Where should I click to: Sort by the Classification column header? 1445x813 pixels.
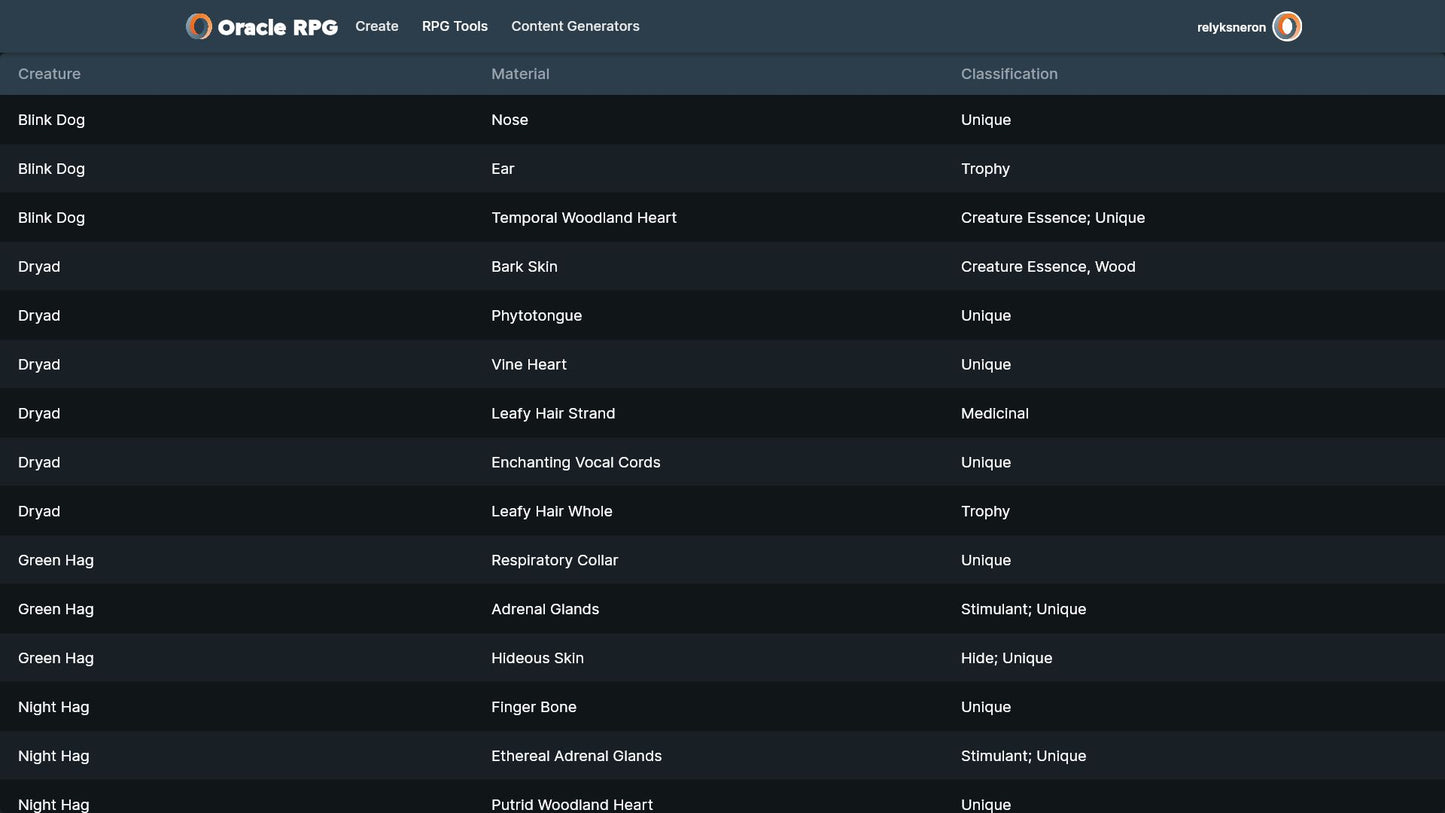click(x=1009, y=74)
